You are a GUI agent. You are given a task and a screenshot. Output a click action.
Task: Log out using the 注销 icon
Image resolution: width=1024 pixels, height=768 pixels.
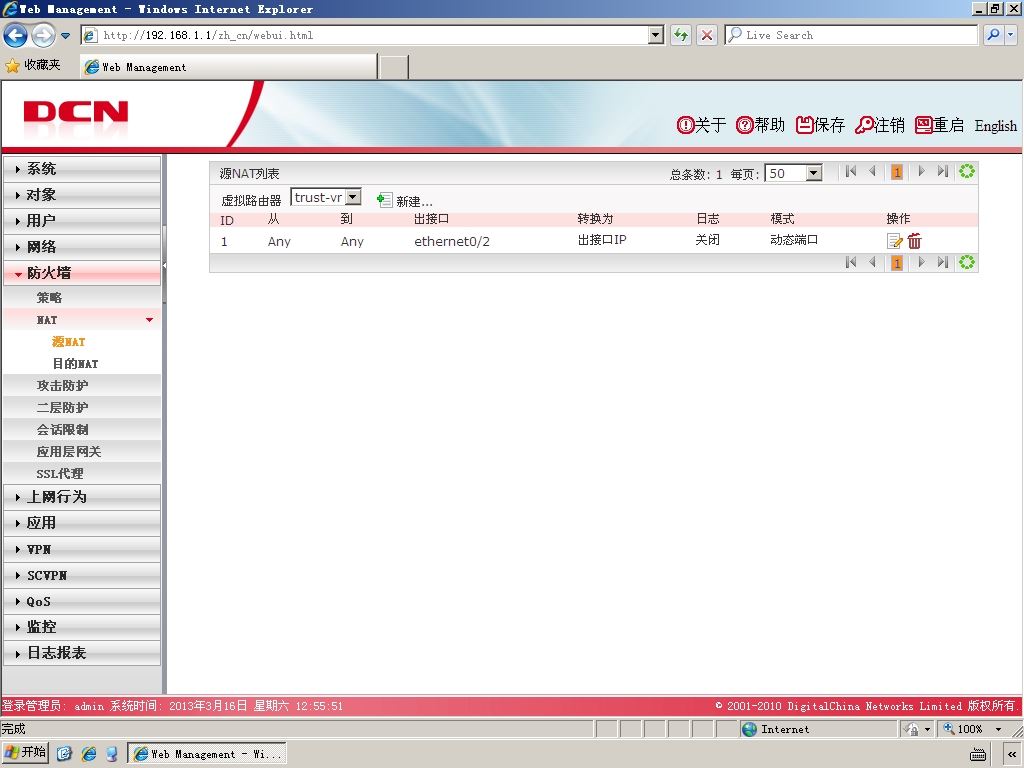point(863,125)
